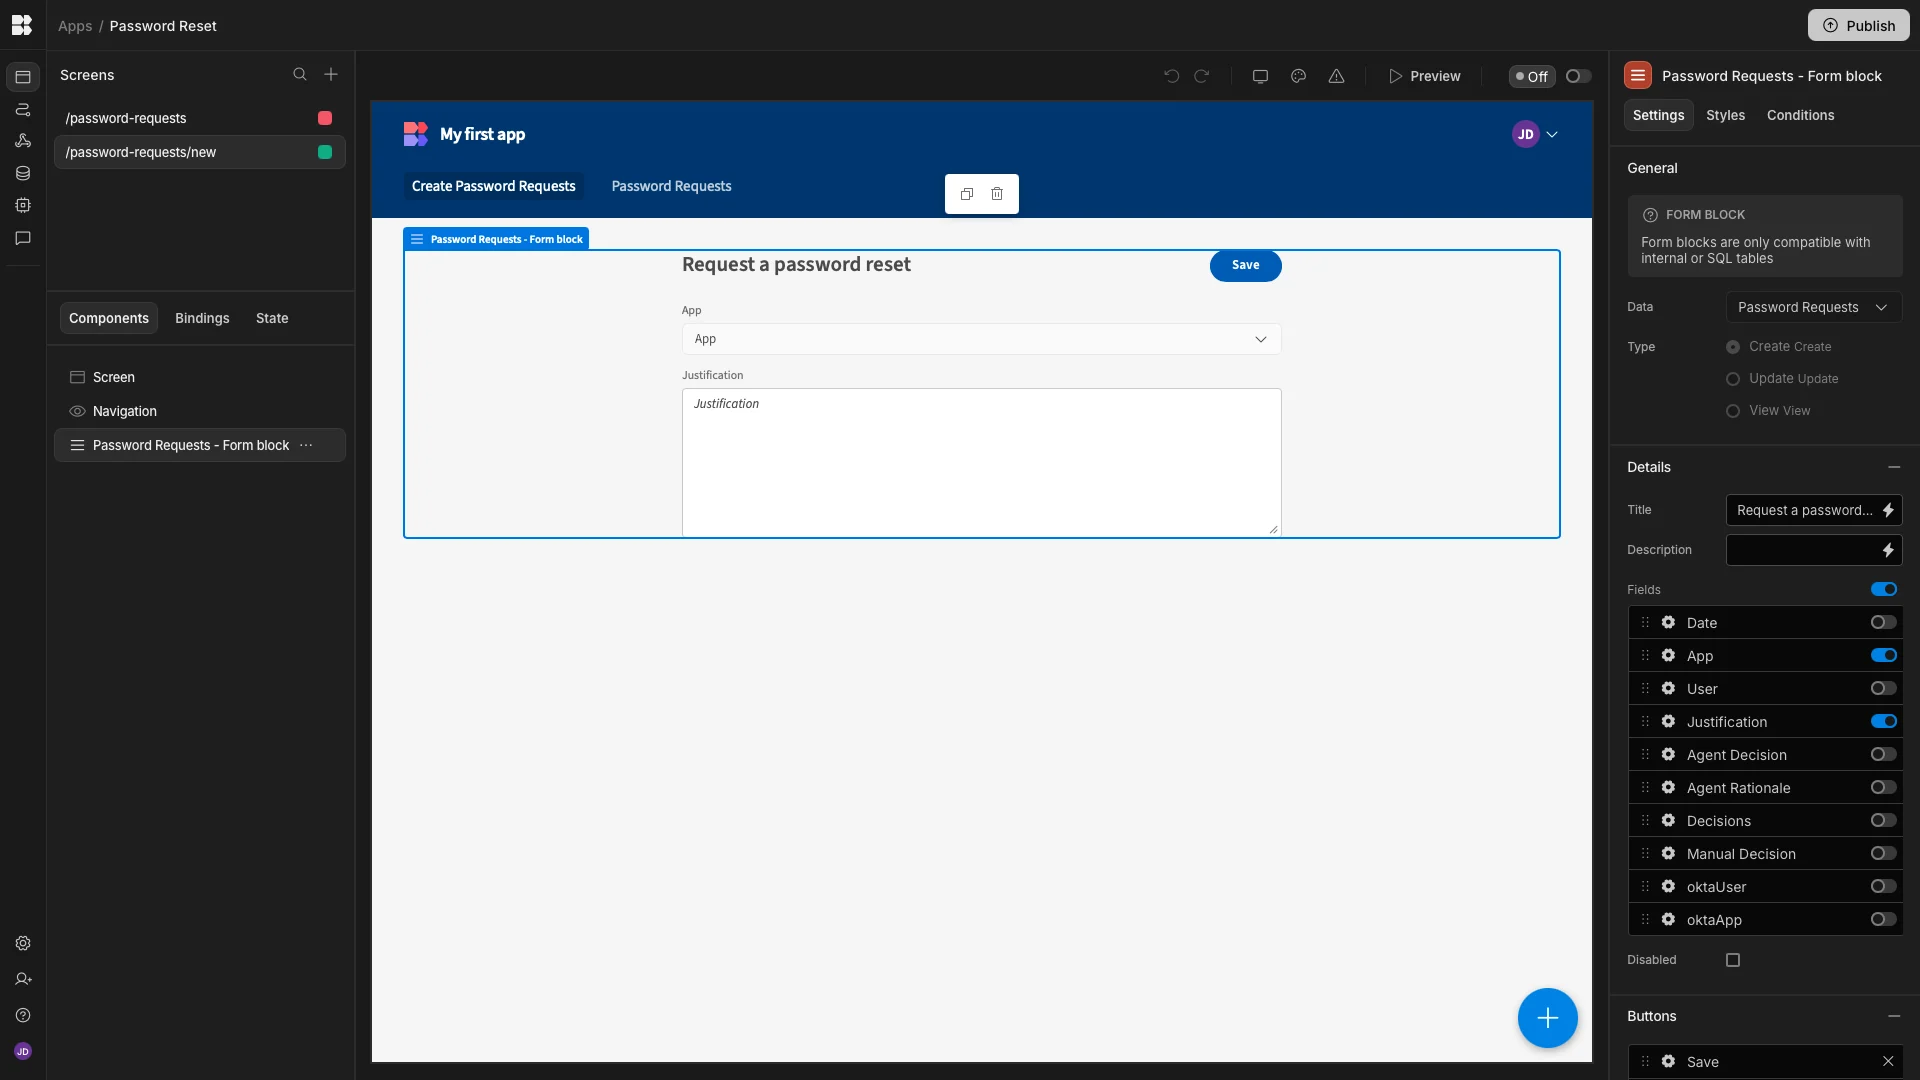The width and height of the screenshot is (1920, 1080).
Task: Click the Save button in the form
Action: (x=1245, y=265)
